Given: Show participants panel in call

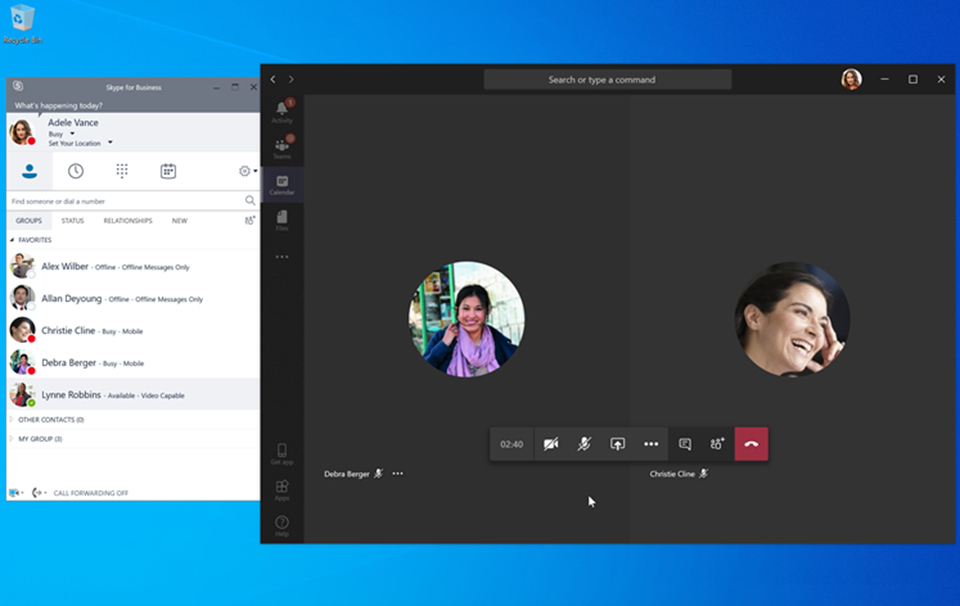Looking at the screenshot, I should (718, 444).
